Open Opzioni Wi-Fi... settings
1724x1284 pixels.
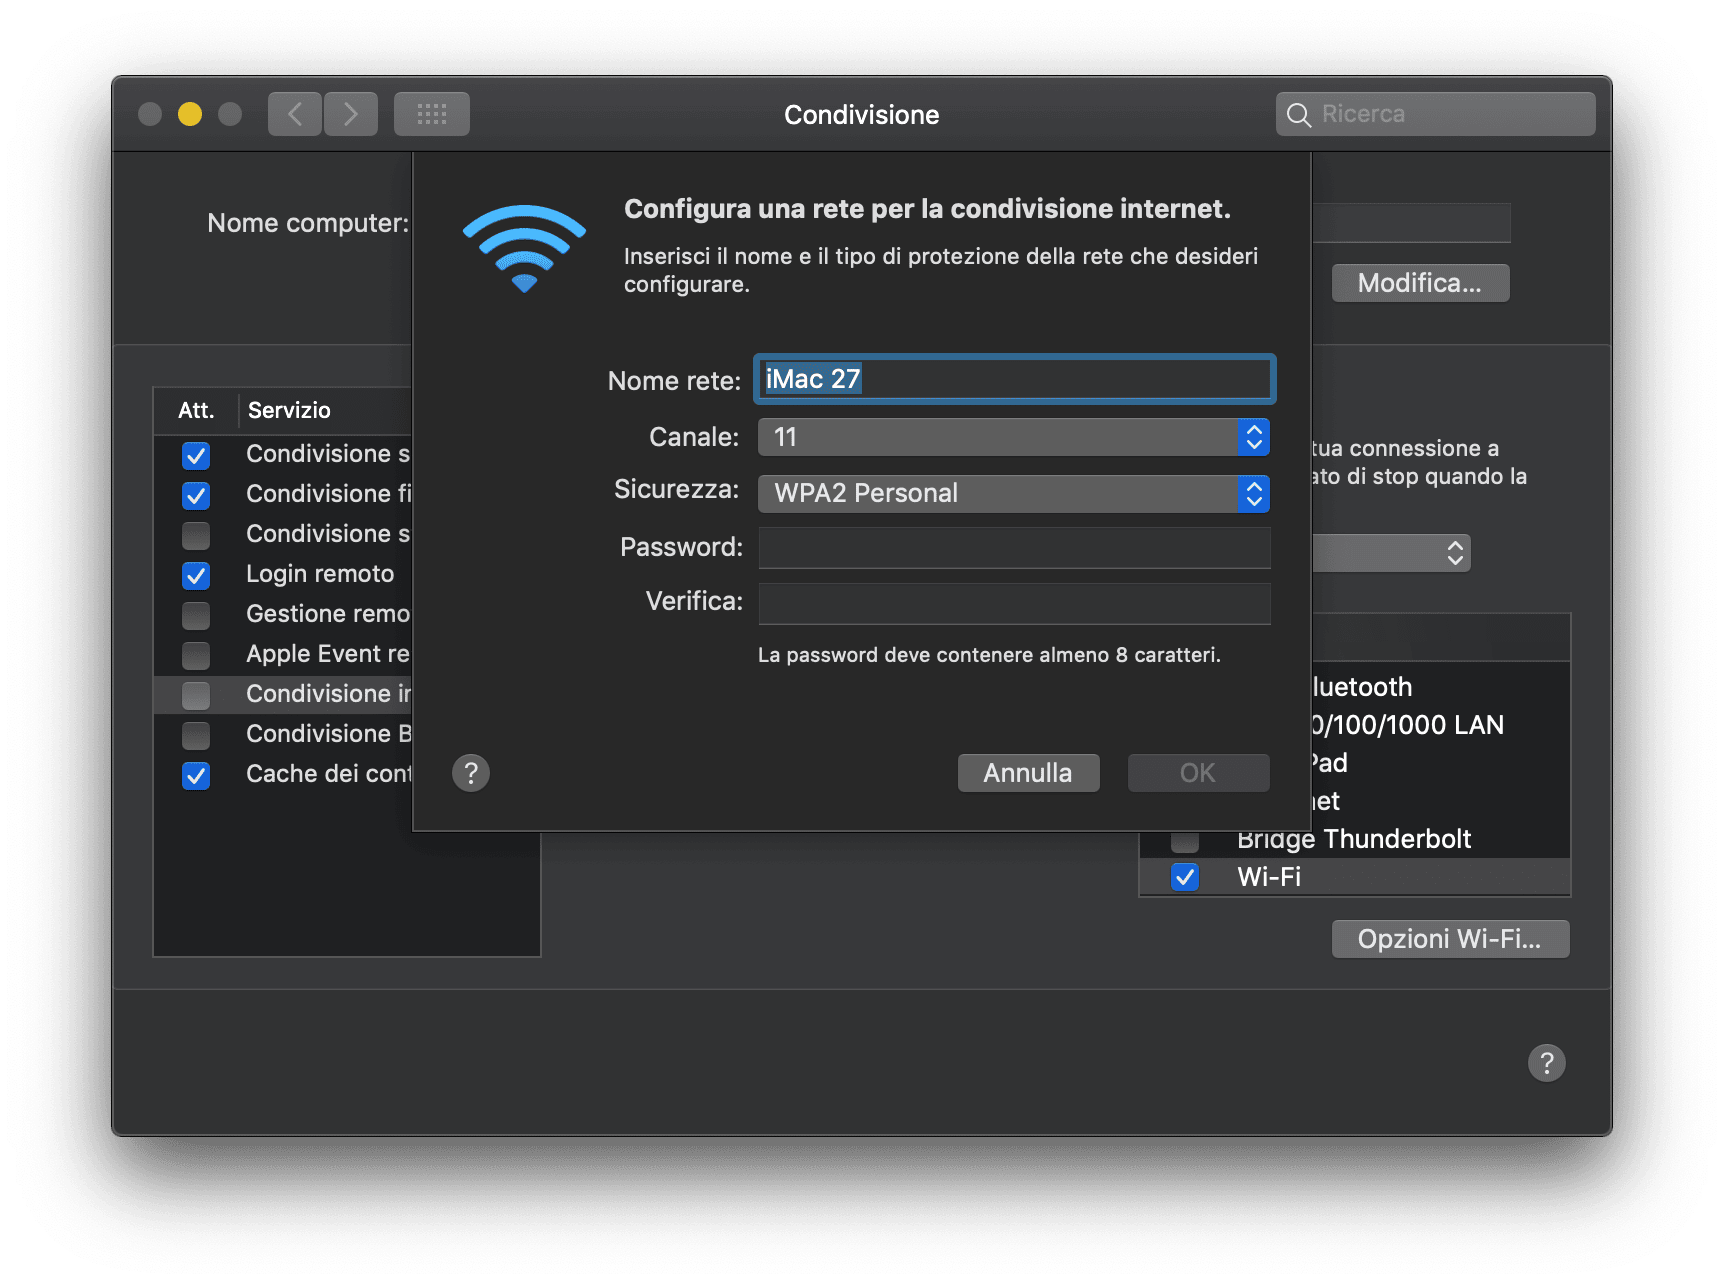(x=1450, y=939)
